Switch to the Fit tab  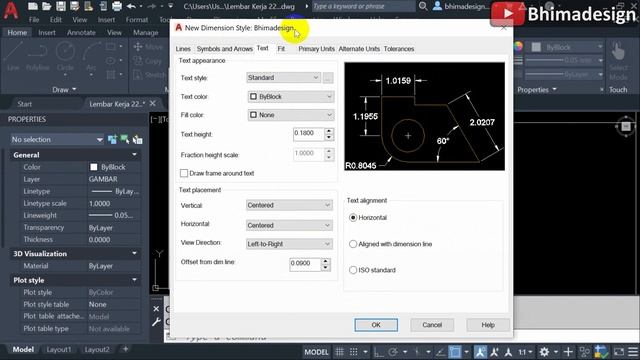281,49
